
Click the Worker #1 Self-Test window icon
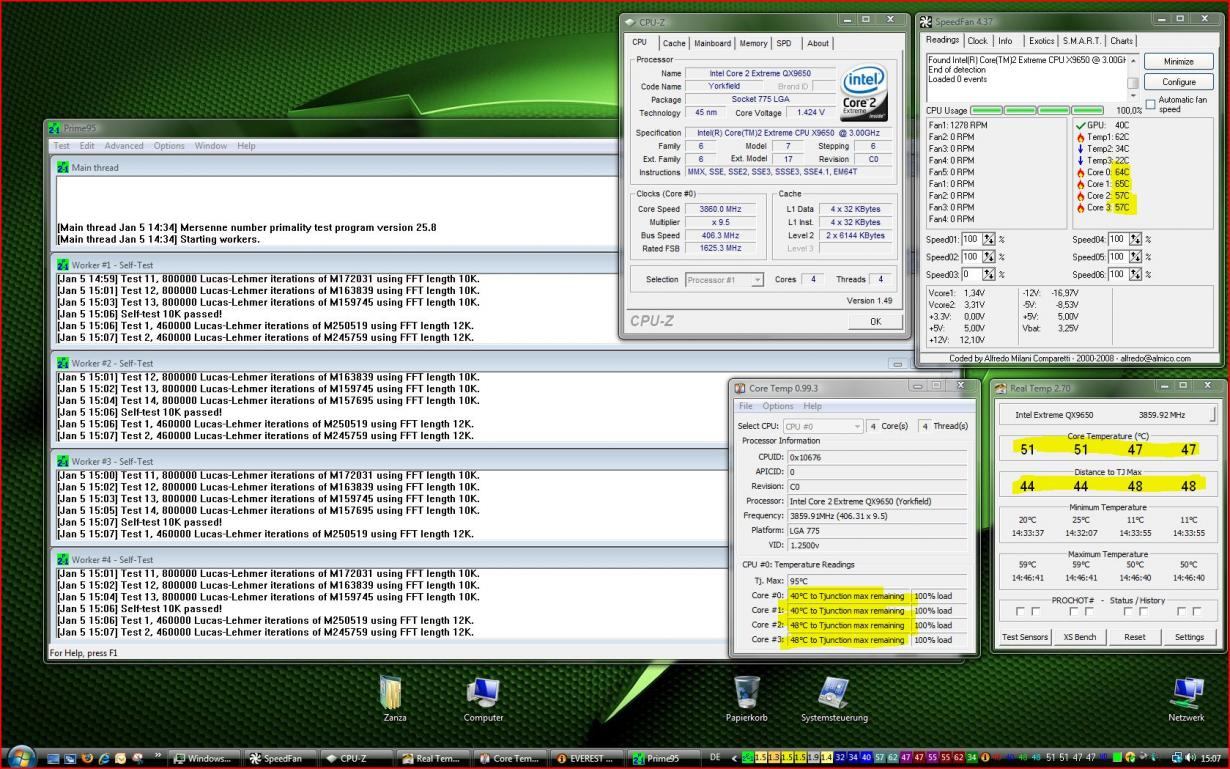pyautogui.click(x=62, y=264)
